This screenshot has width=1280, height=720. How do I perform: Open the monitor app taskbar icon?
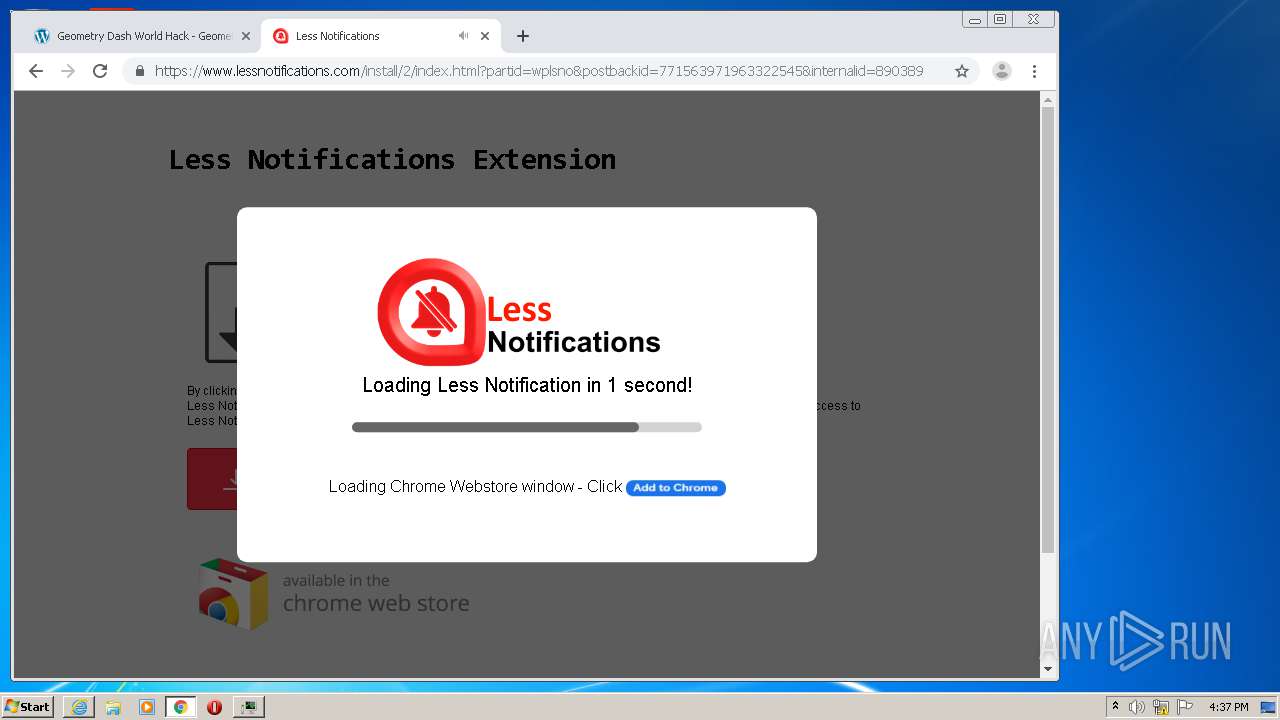[x=248, y=707]
